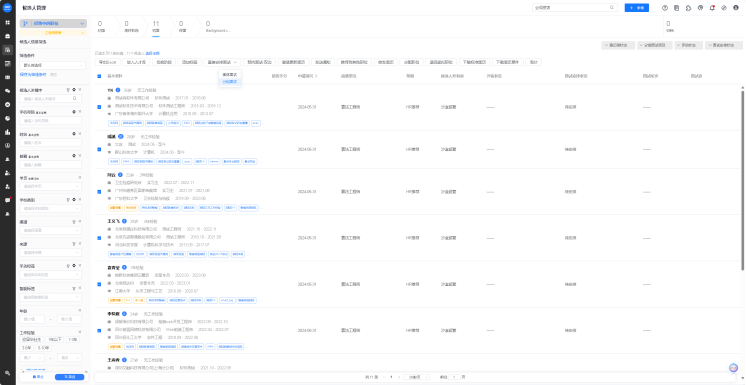Open the notification bell icon
This screenshot has width=746, height=385.
pyautogui.click(x=712, y=8)
